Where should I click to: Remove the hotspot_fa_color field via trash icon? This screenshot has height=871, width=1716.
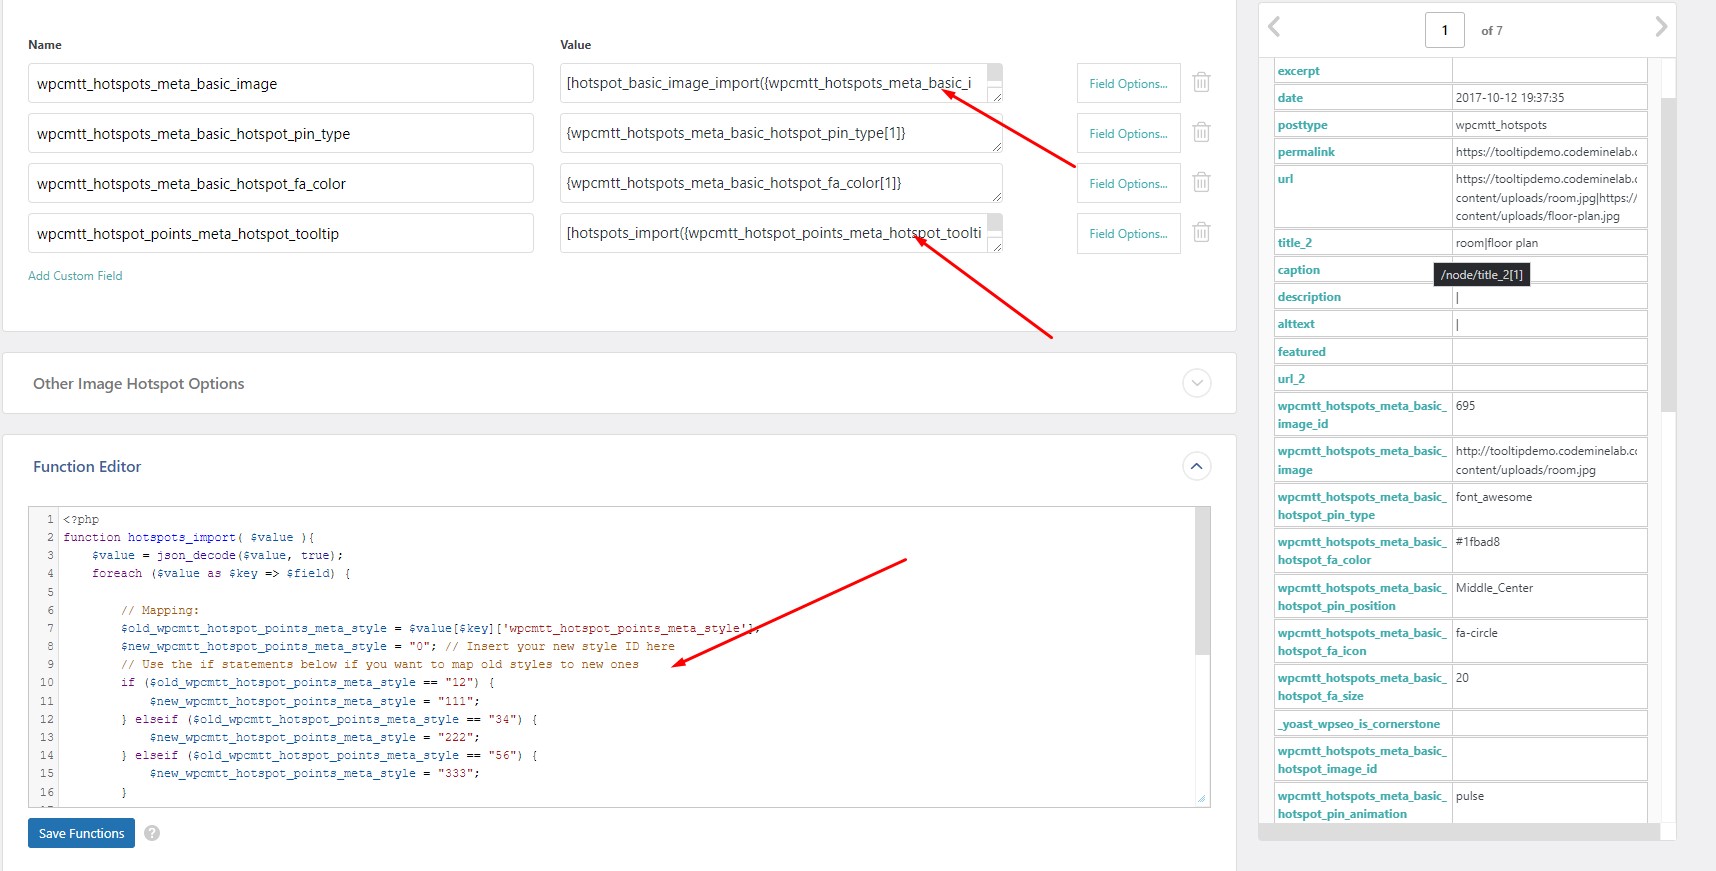coord(1201,183)
